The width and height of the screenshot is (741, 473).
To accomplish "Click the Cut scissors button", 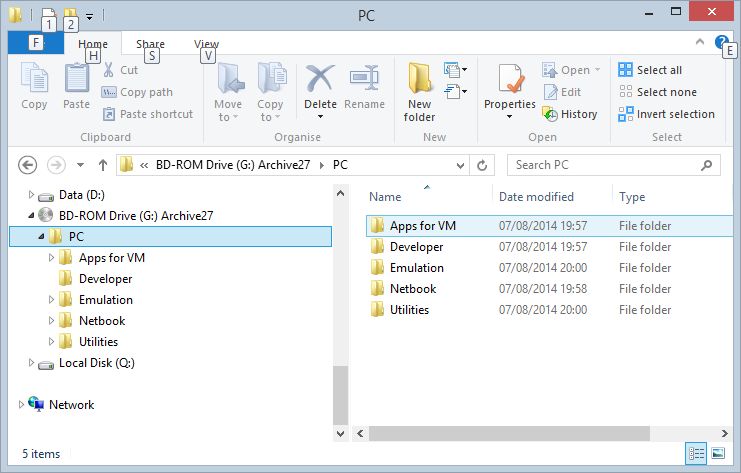I will tap(120, 70).
